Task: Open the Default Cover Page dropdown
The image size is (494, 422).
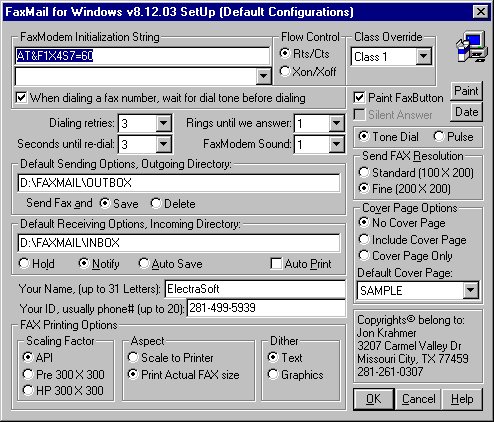Action: pyautogui.click(x=470, y=290)
